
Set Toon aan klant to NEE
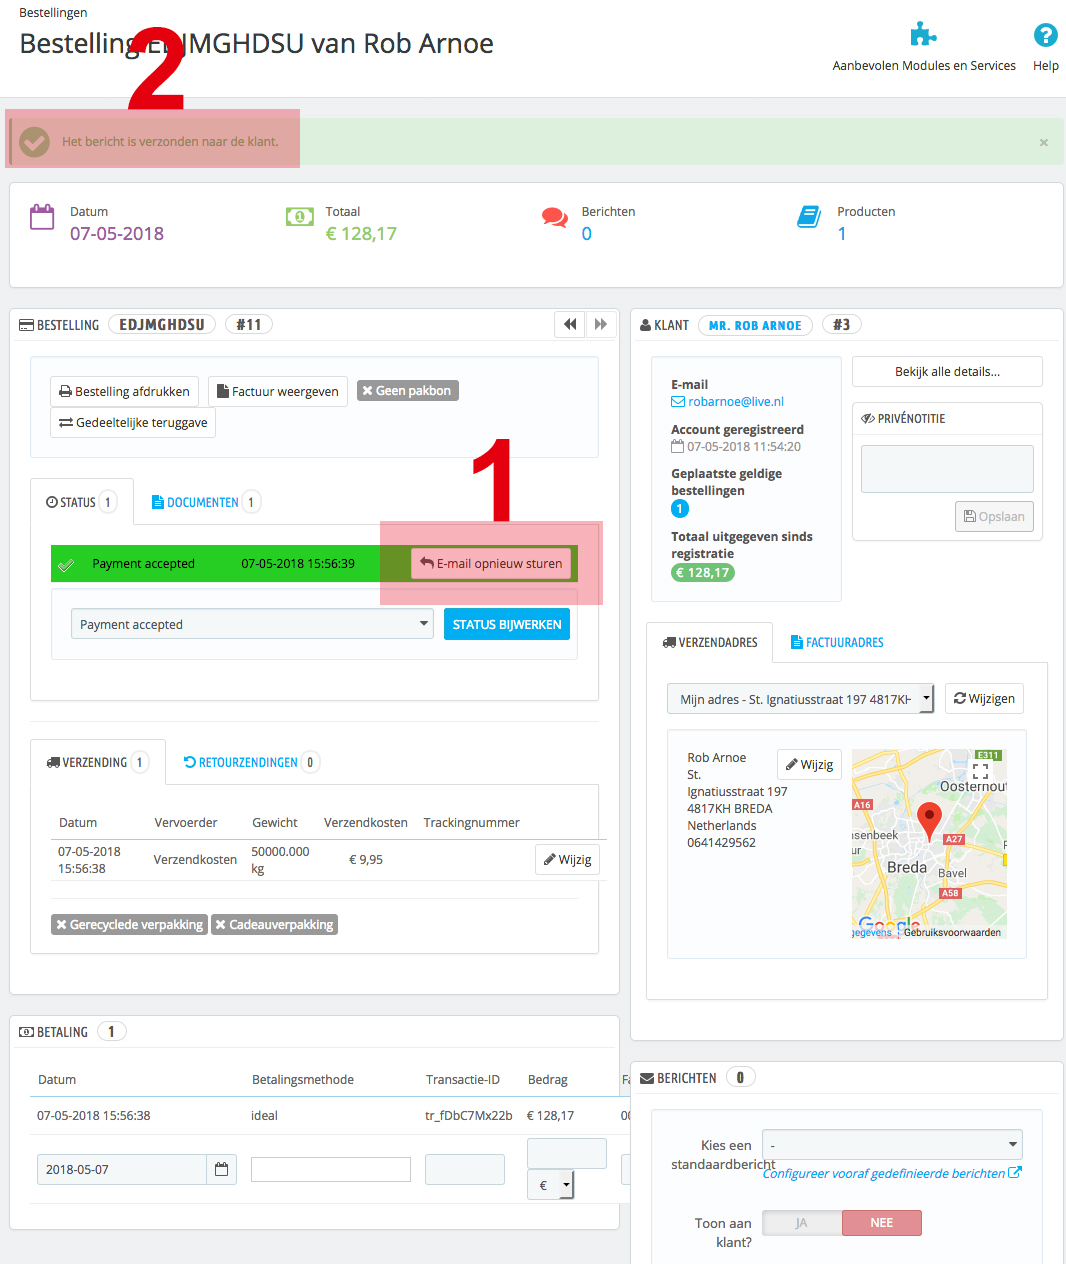point(882,1223)
